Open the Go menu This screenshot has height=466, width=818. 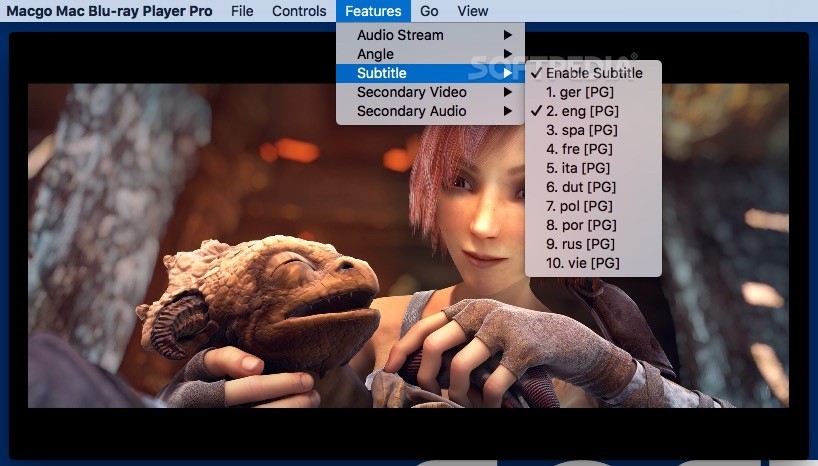click(429, 11)
